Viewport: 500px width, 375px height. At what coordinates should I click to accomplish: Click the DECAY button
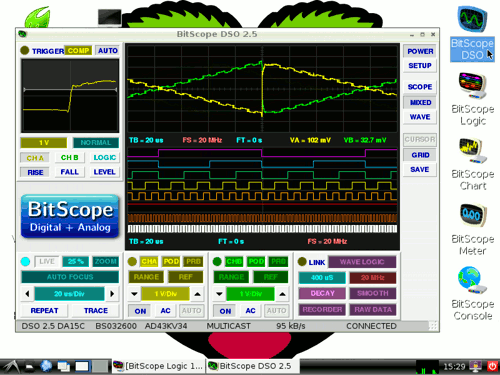(322, 293)
